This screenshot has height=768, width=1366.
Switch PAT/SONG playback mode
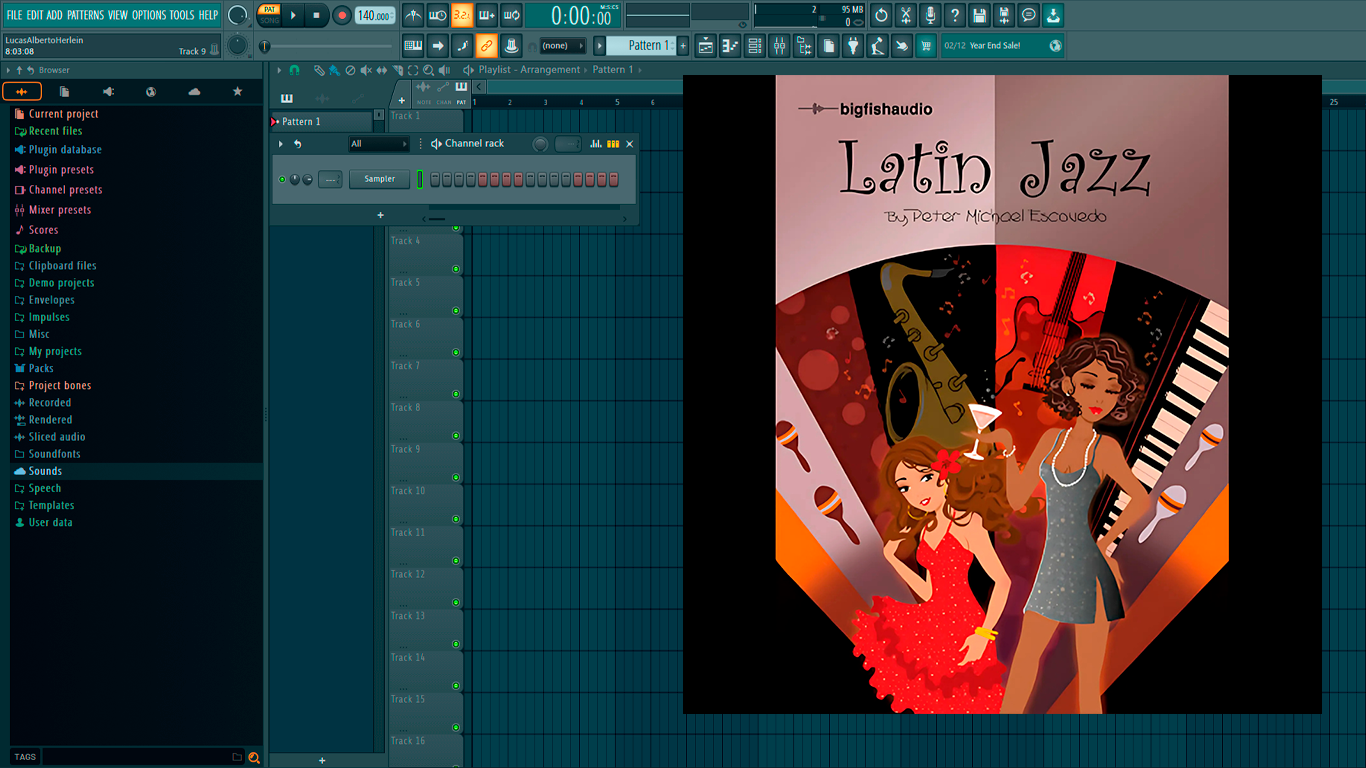(269, 15)
